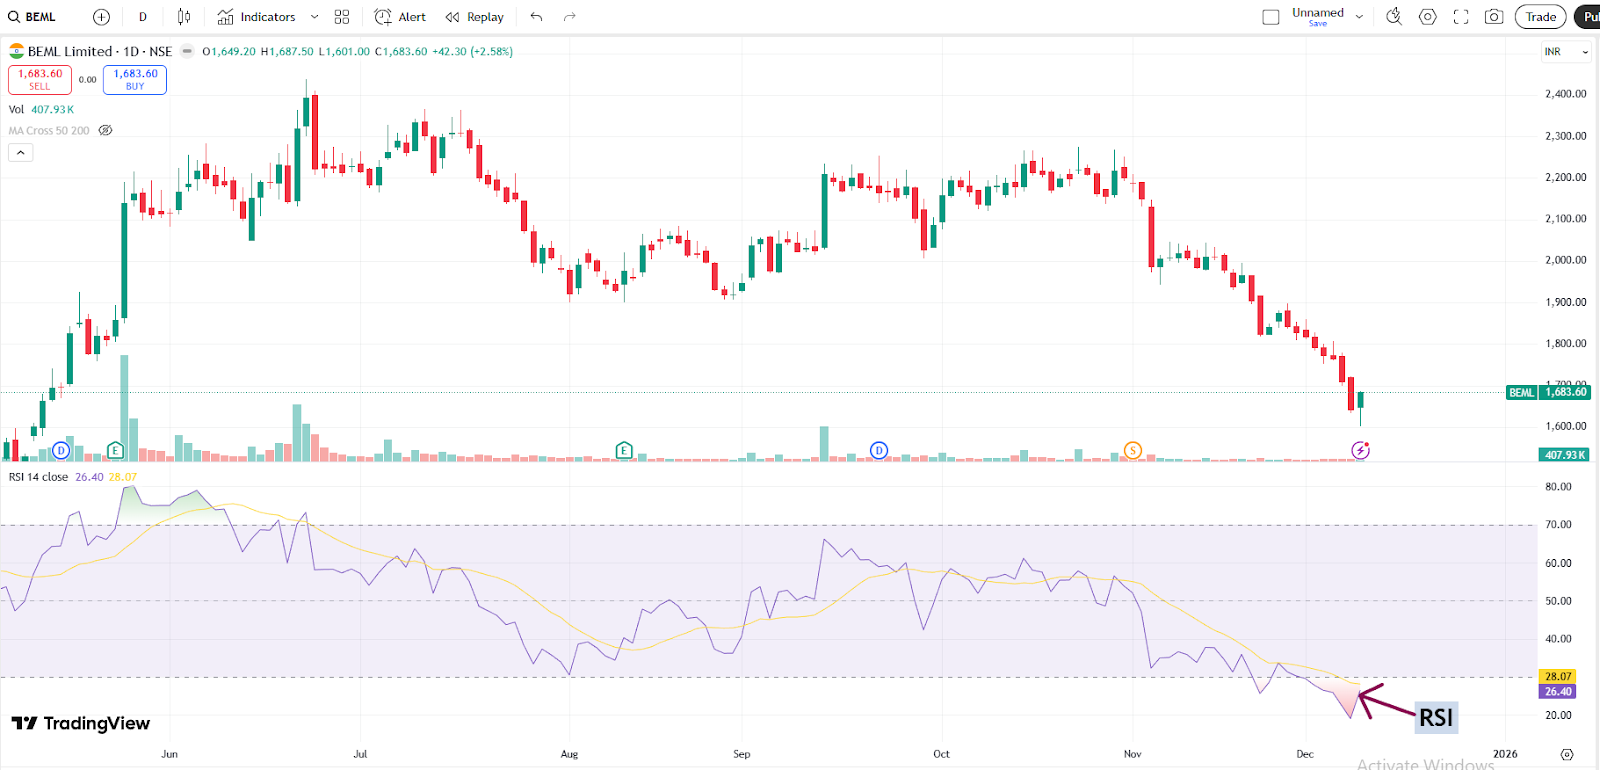Toggle the market status flag next to NSE
Screen dimensions: 1600x770
(187, 51)
